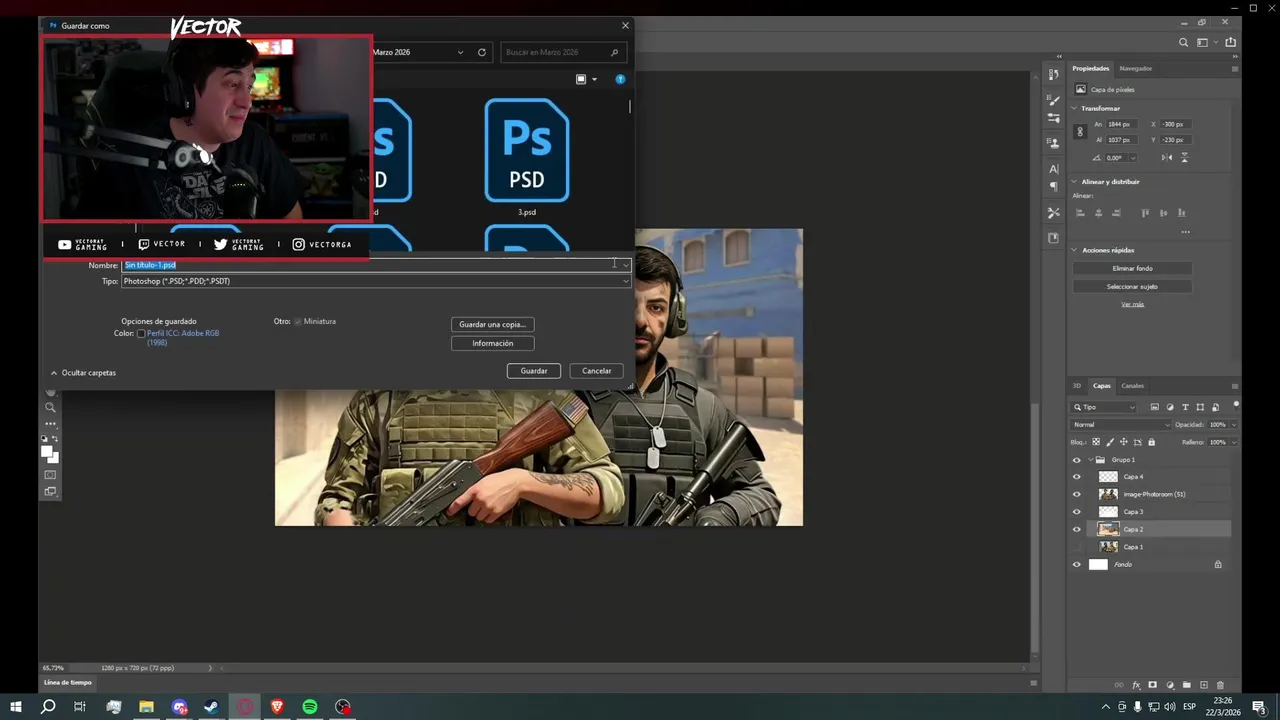Refresh the folder in Guardar como dialog
This screenshot has height=720, width=1280.
pos(482,52)
